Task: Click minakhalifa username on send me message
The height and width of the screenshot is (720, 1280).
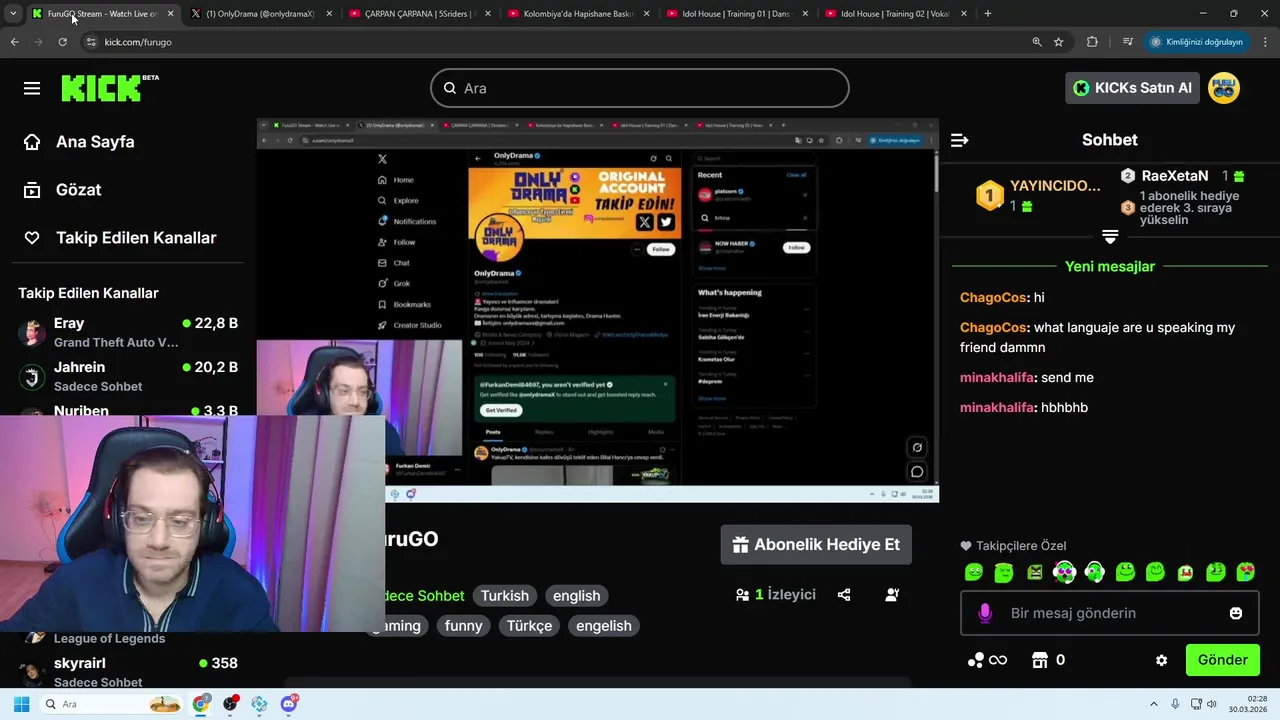Action: tap(997, 378)
